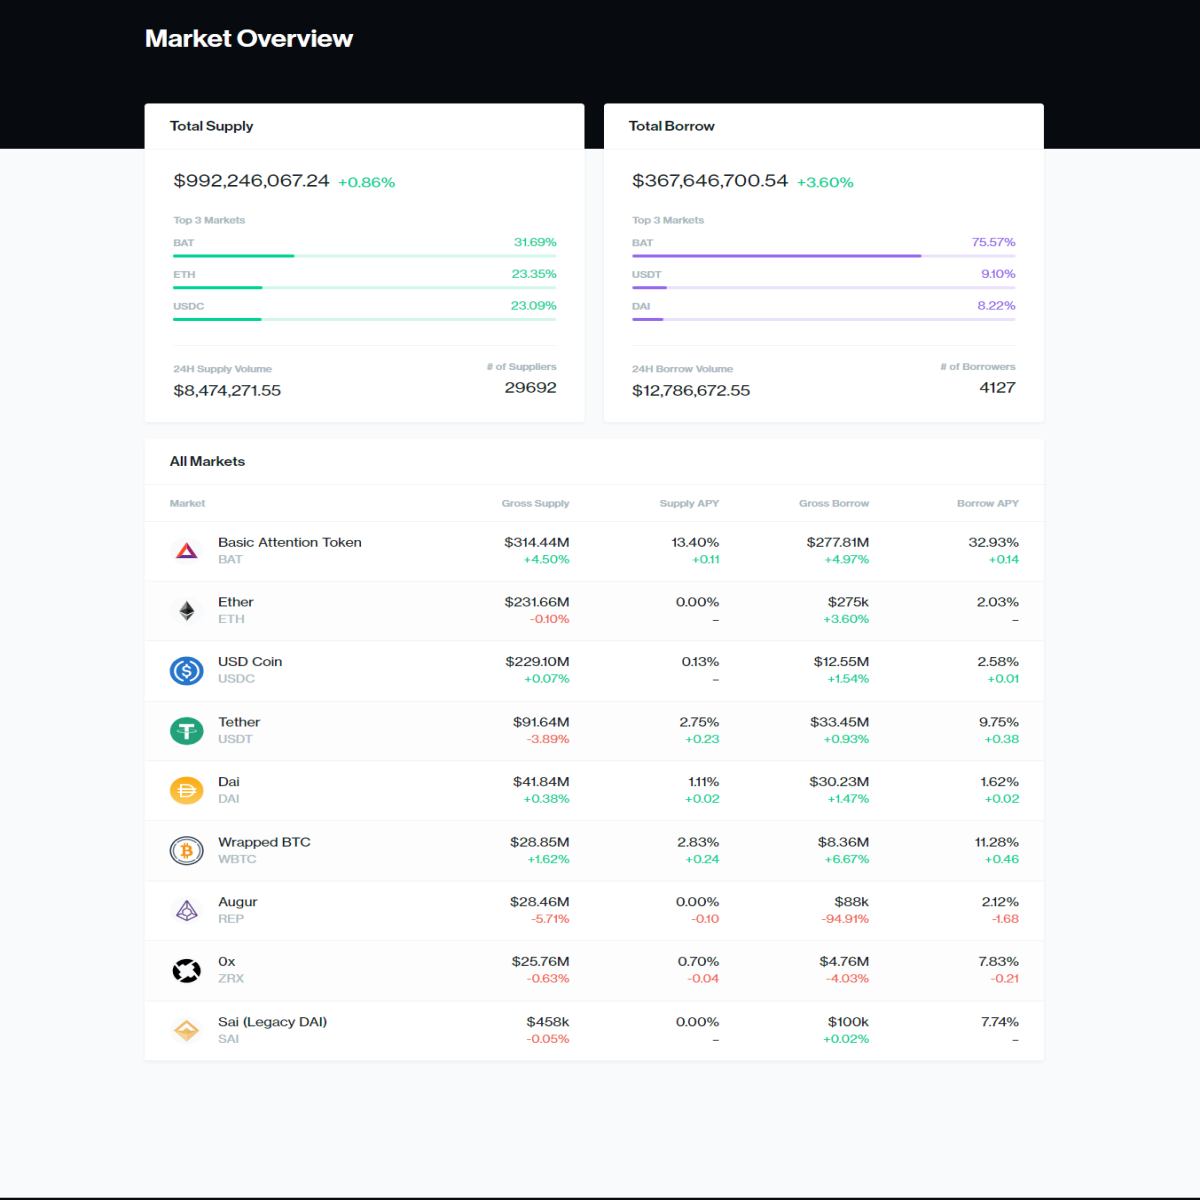The height and width of the screenshot is (1200, 1200).
Task: Click the BAT supply progress bar
Action: [365, 256]
